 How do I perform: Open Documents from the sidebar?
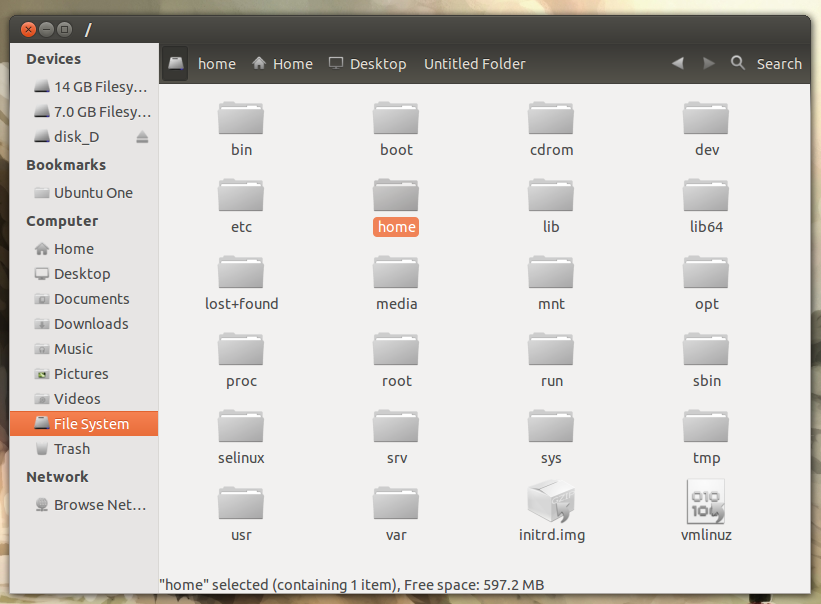tap(91, 299)
